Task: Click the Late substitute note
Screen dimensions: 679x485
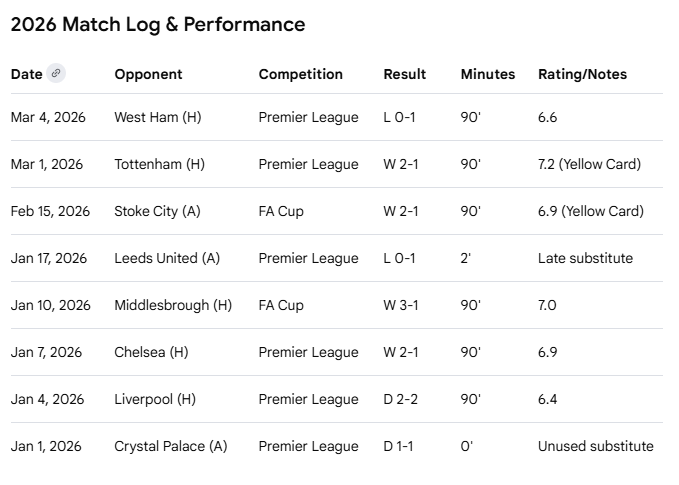Action: coord(585,258)
